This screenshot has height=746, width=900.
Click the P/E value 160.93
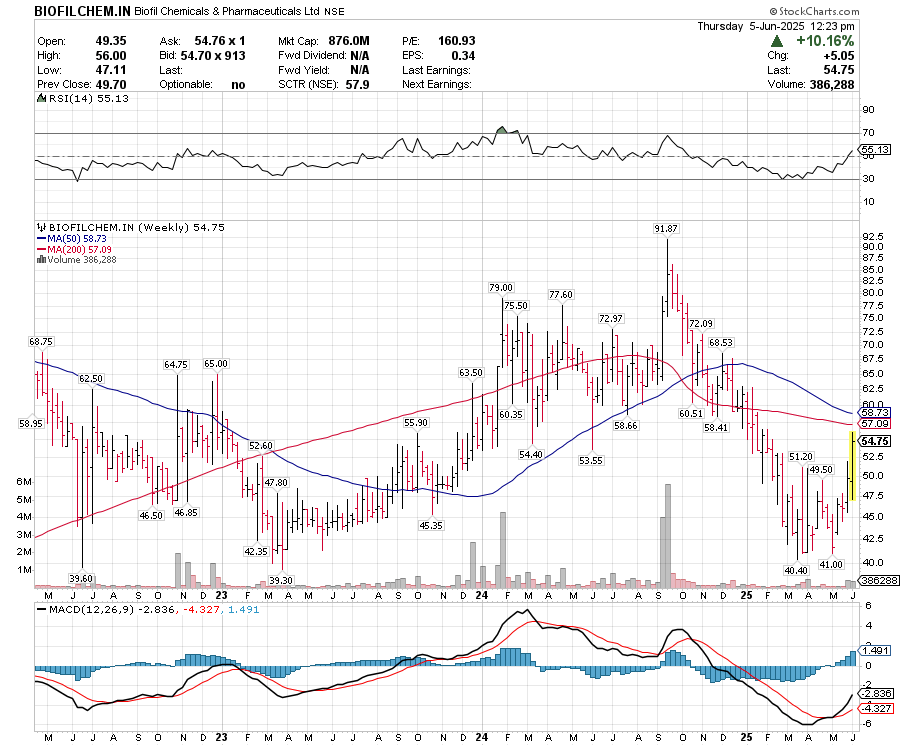tap(457, 41)
